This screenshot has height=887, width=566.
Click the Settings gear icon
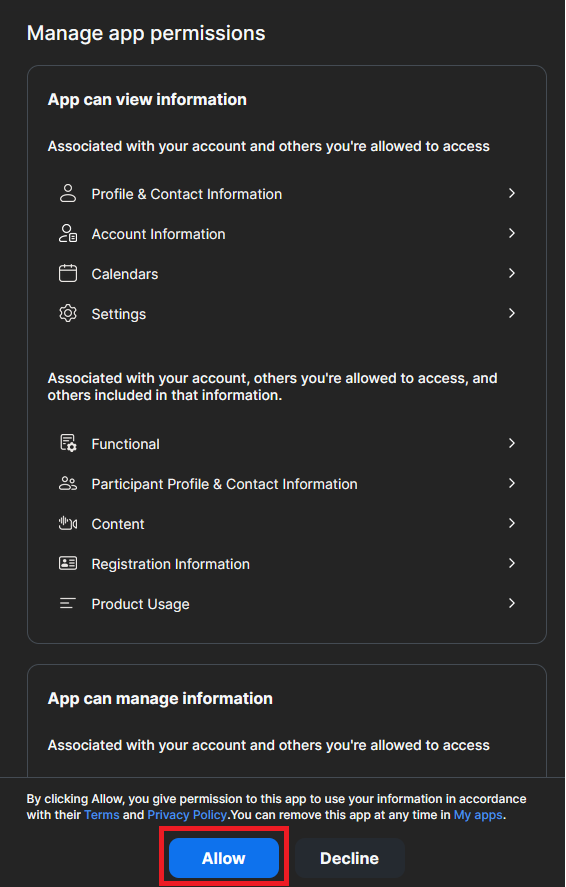coord(68,313)
